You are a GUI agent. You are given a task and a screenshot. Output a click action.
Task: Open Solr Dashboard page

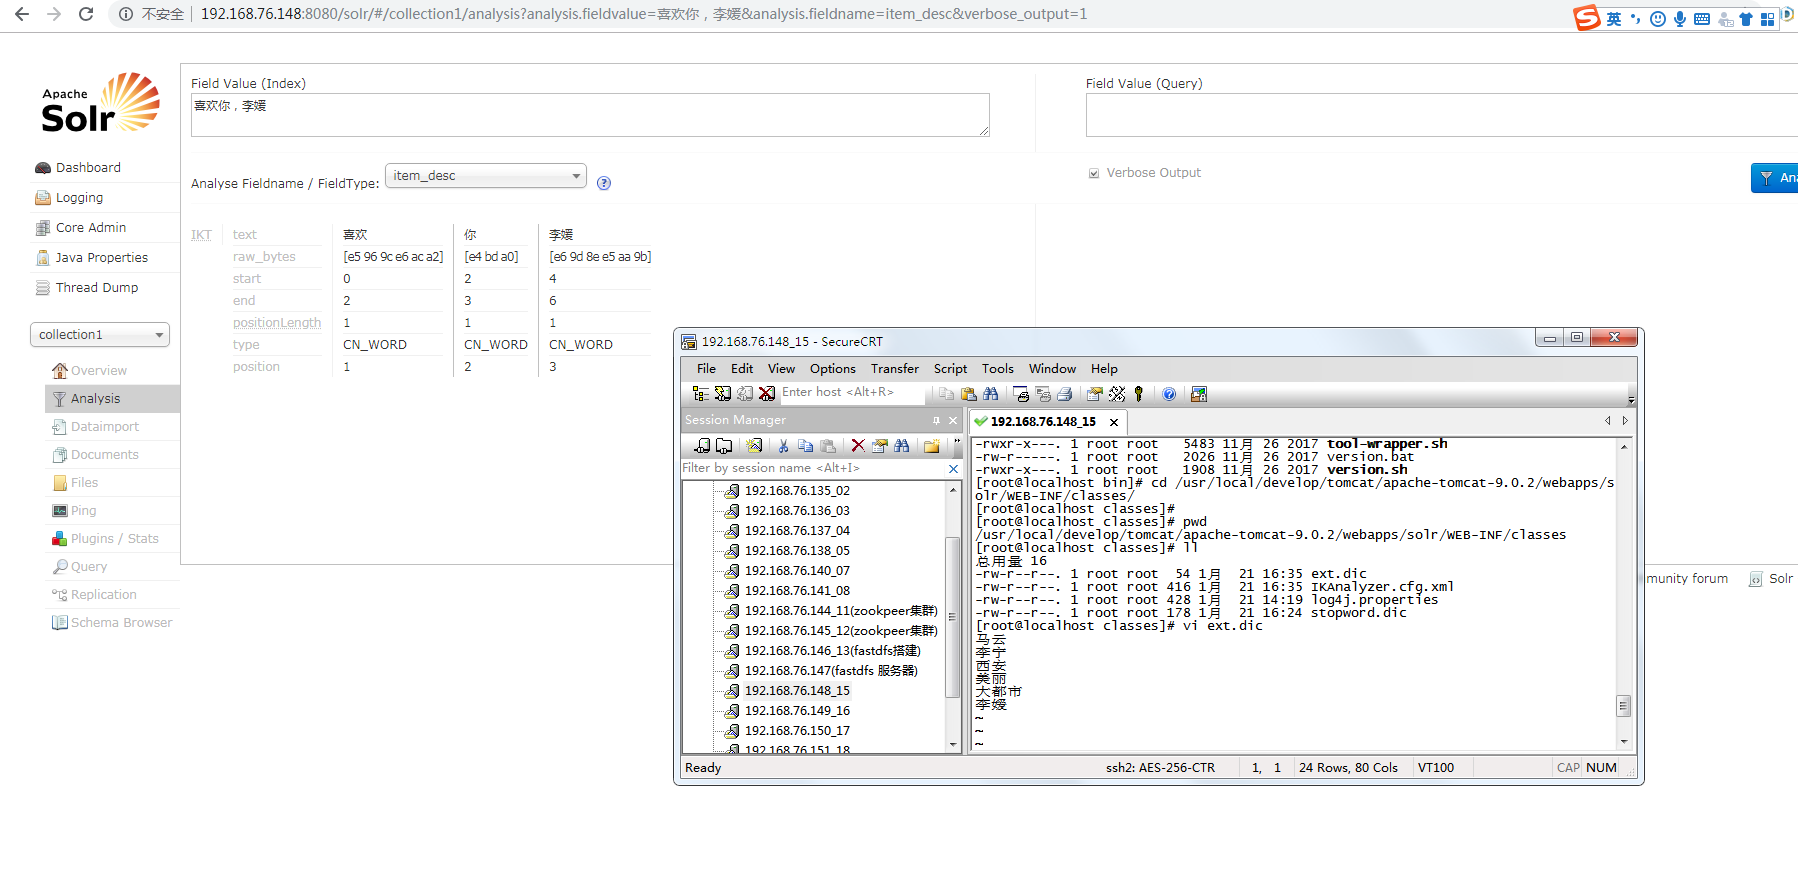[x=88, y=167]
